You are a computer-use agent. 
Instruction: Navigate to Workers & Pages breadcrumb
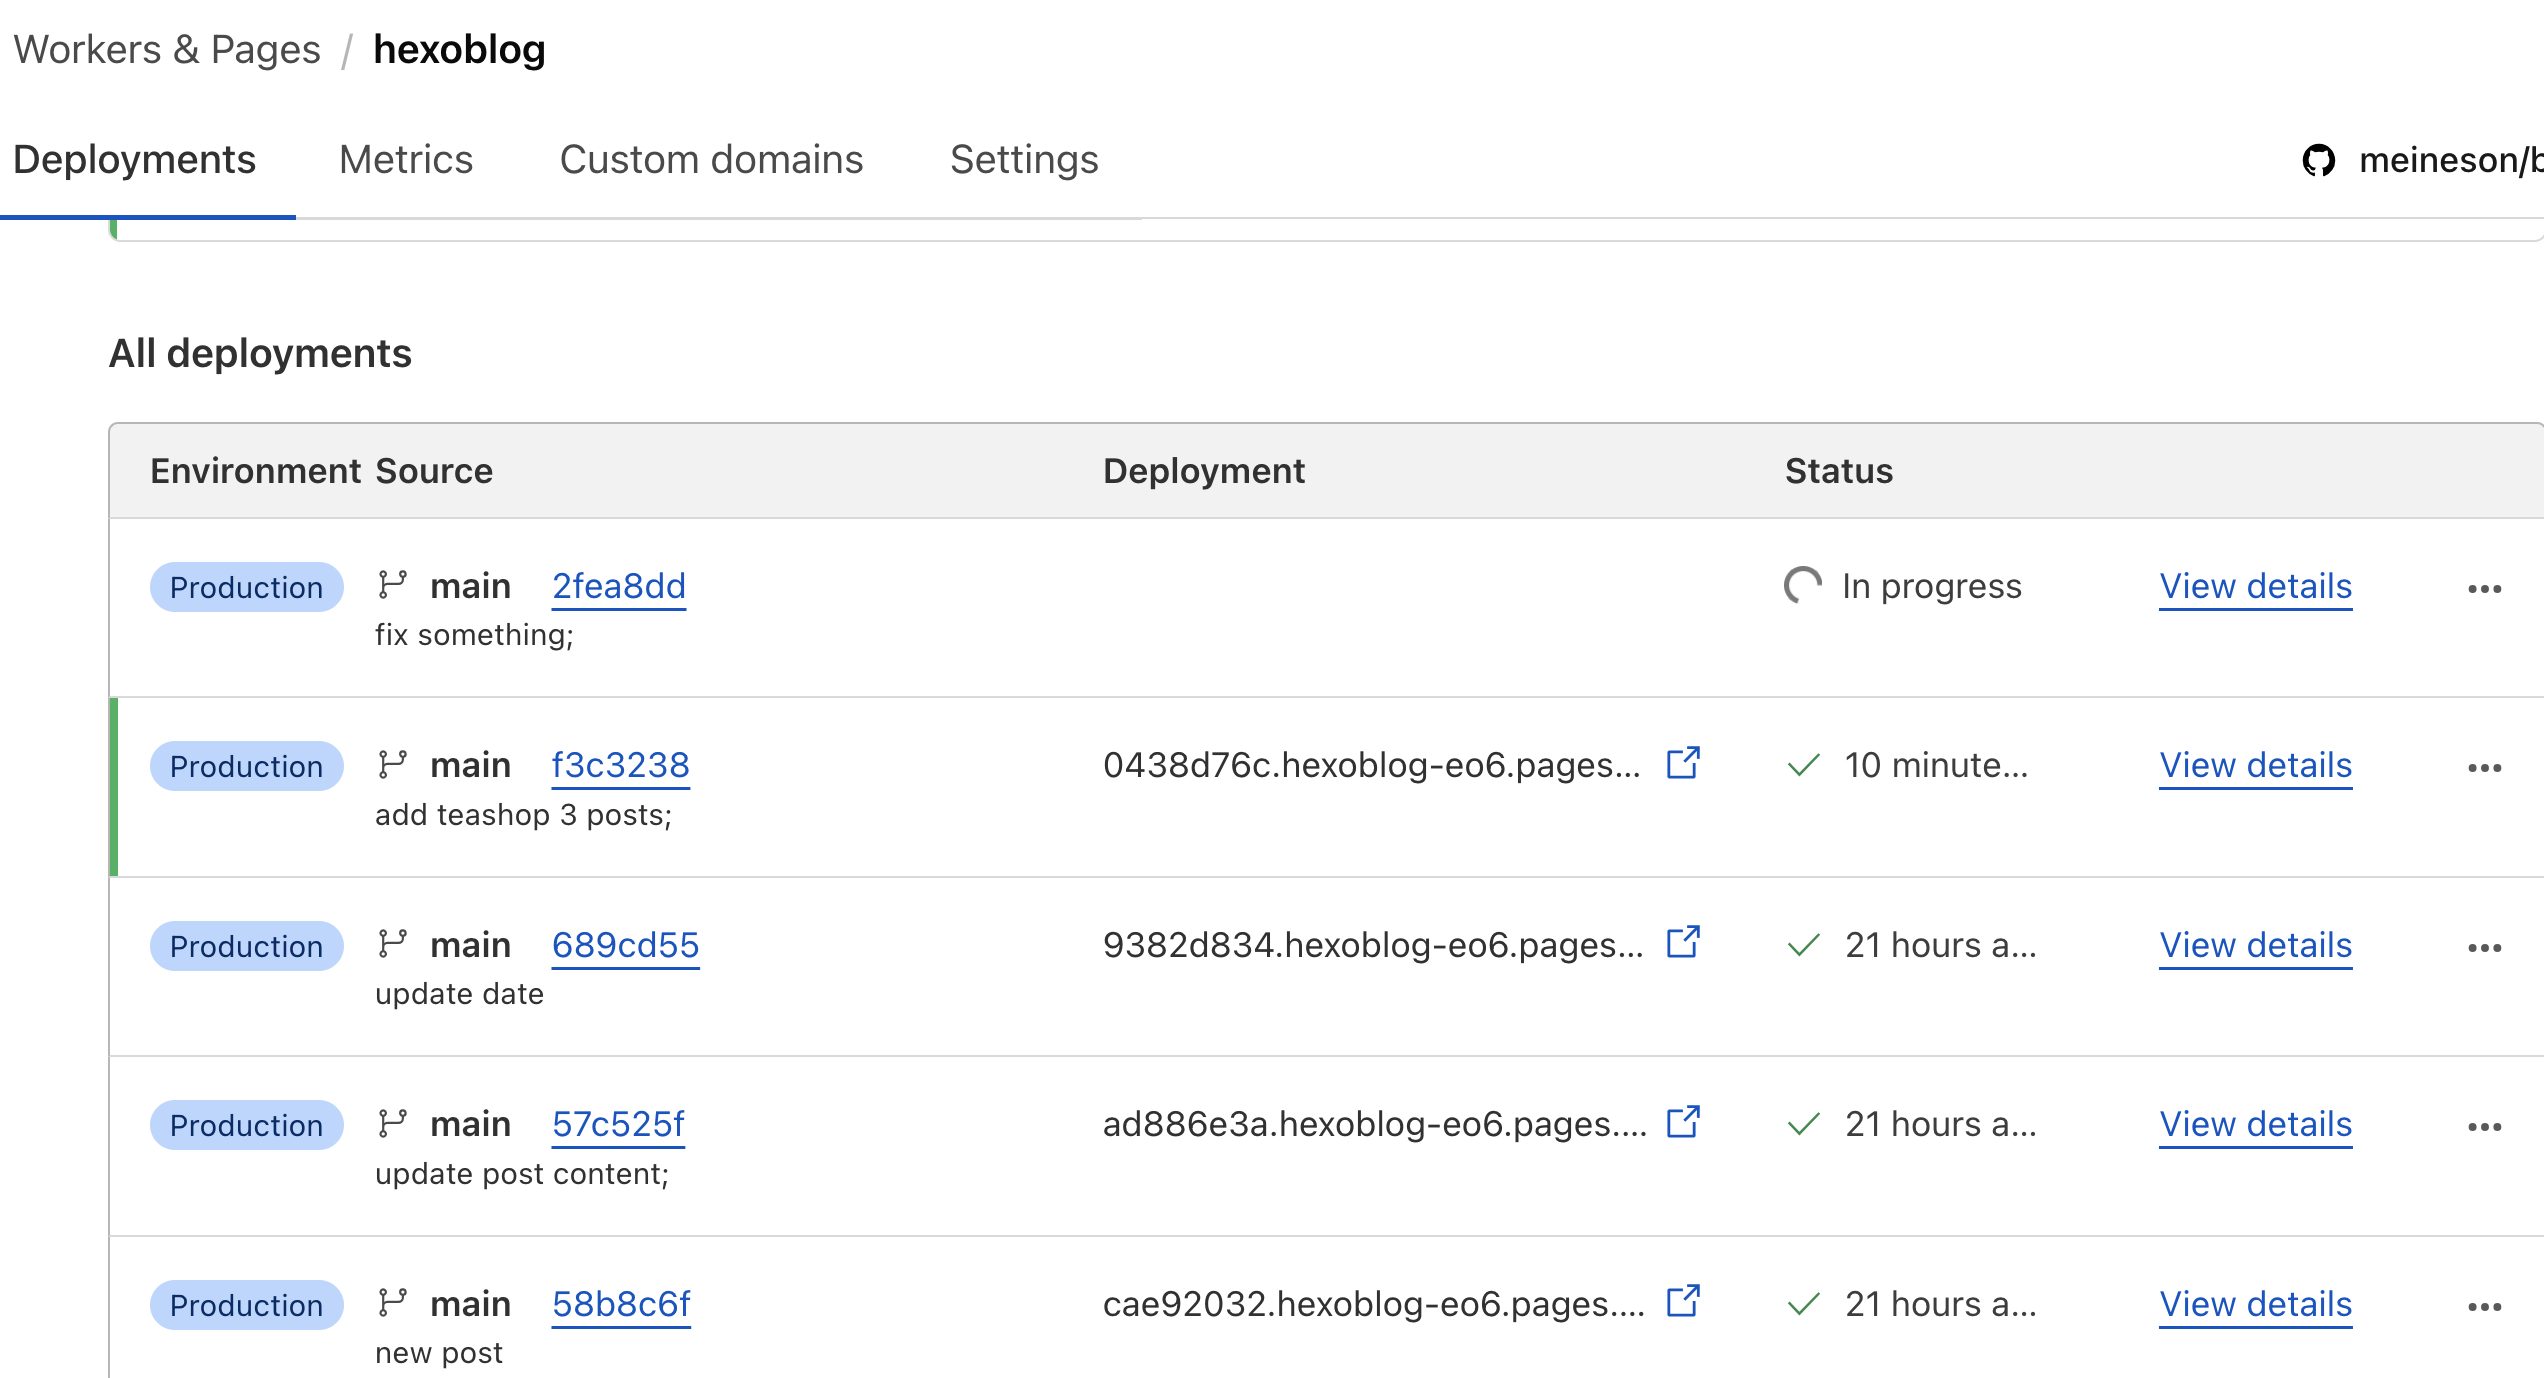[x=167, y=49]
